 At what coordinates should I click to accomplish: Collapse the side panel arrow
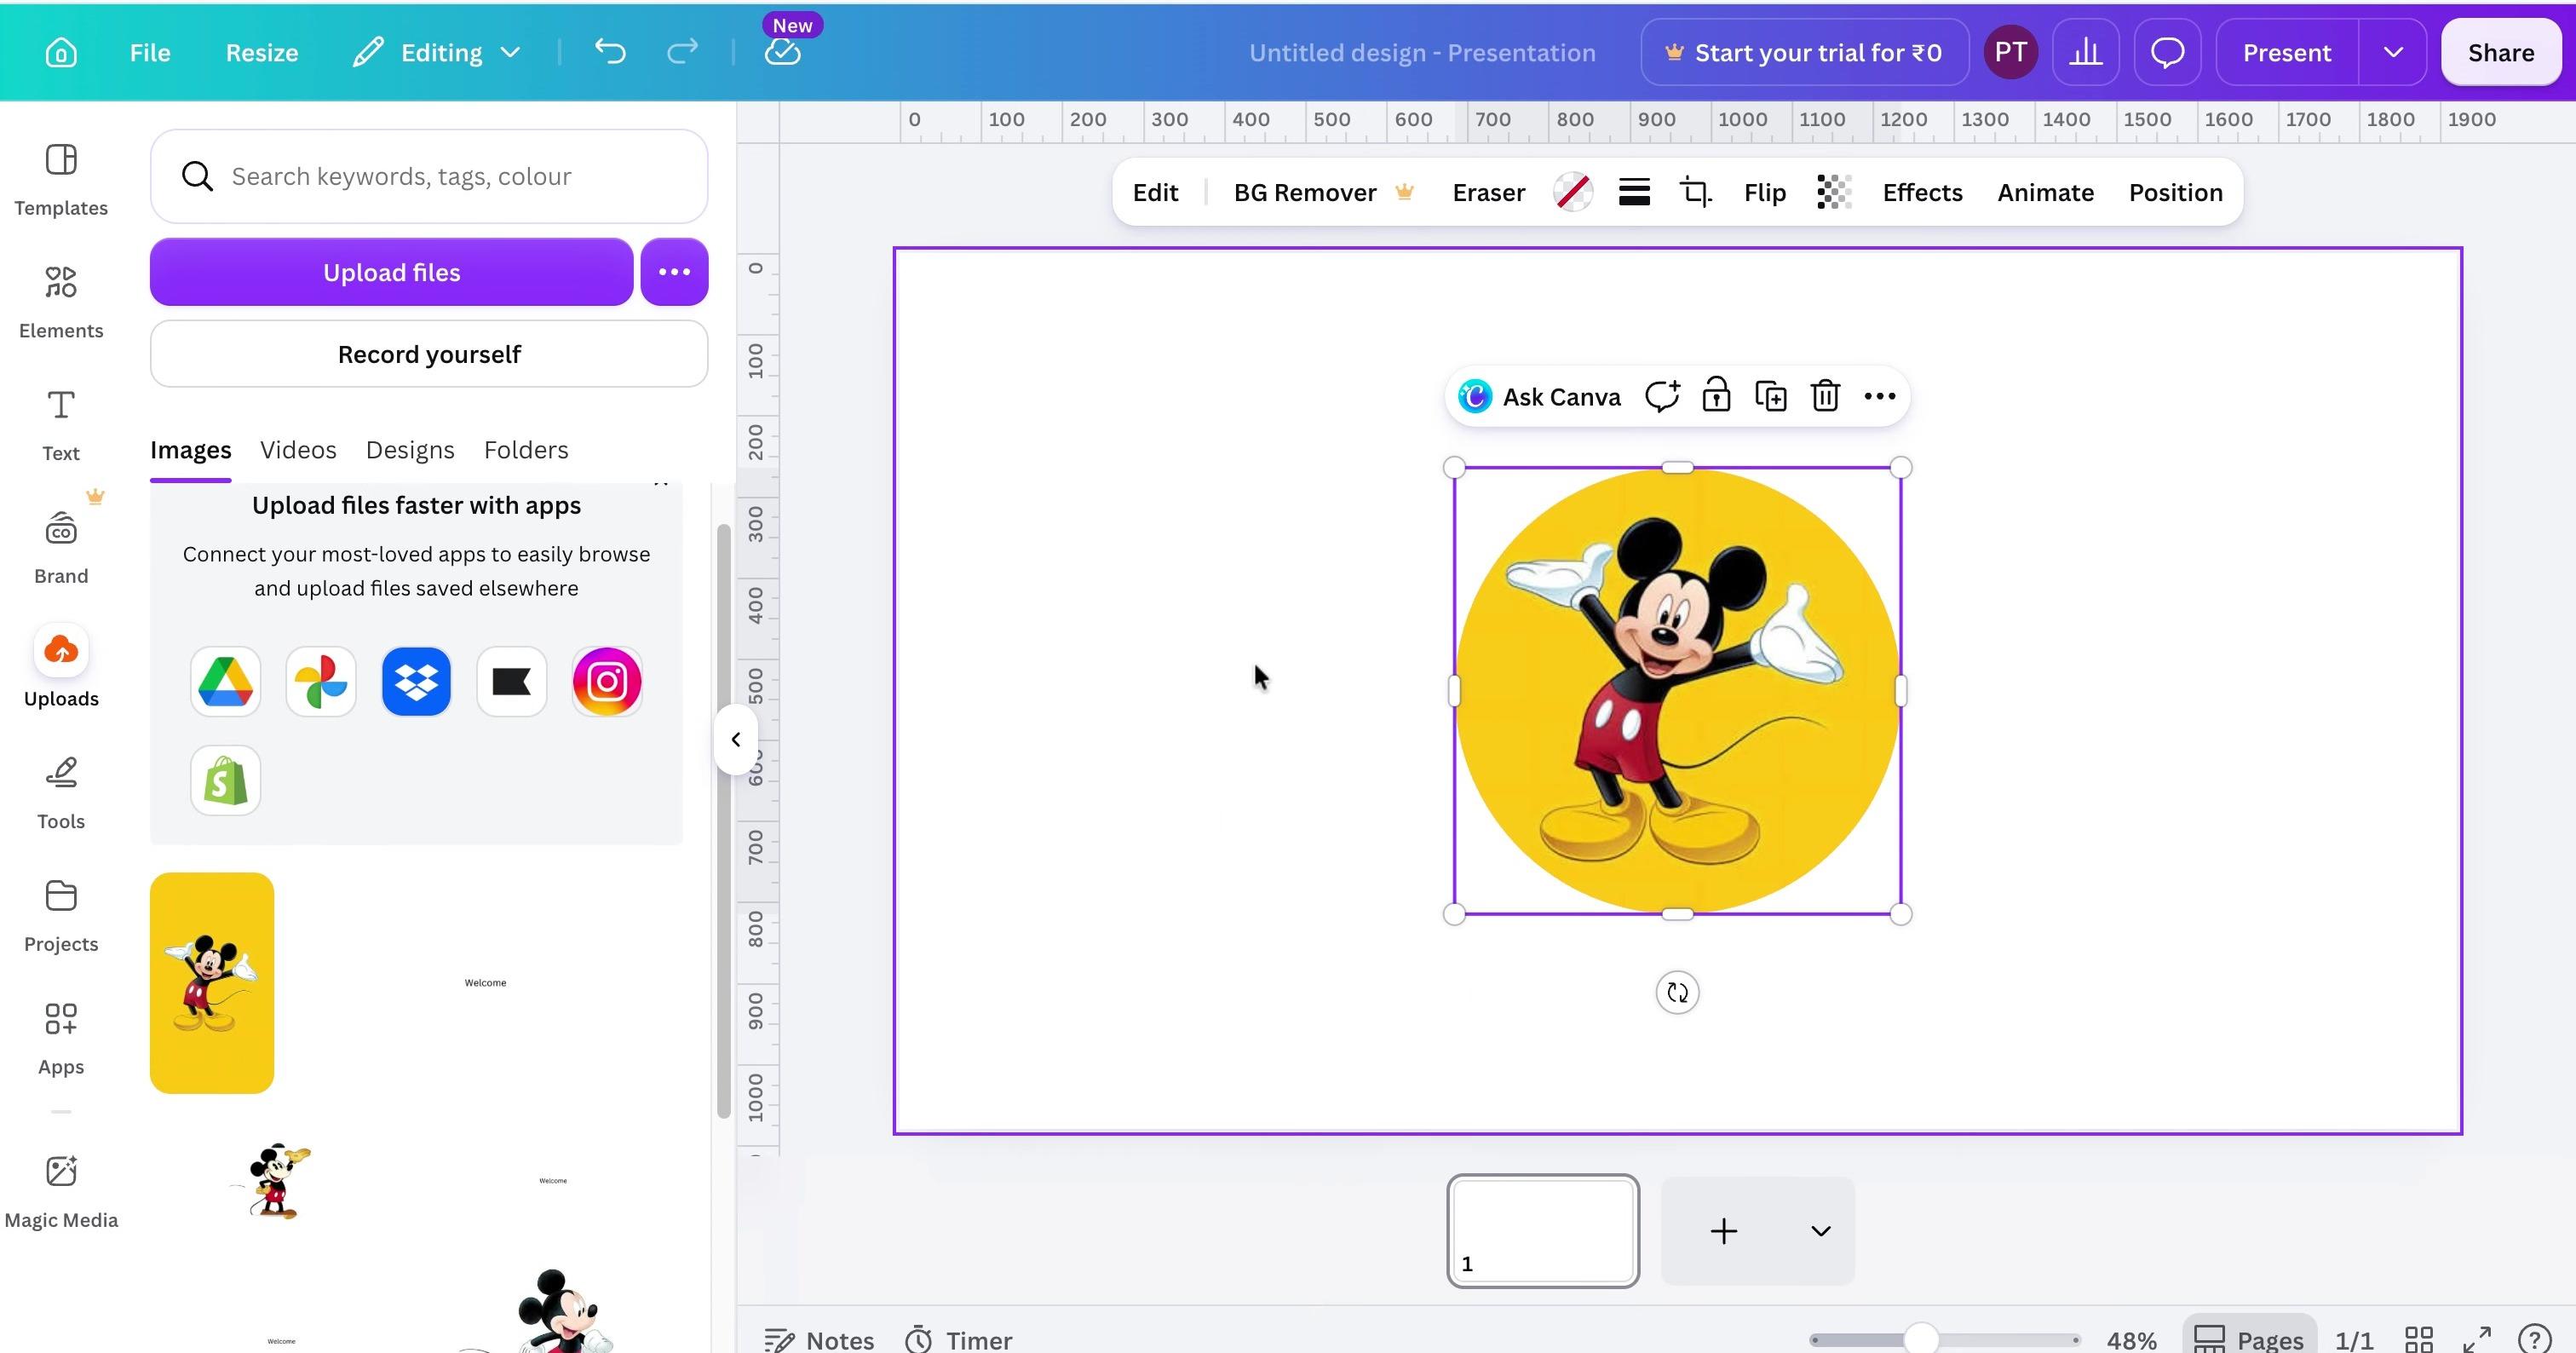click(x=735, y=739)
